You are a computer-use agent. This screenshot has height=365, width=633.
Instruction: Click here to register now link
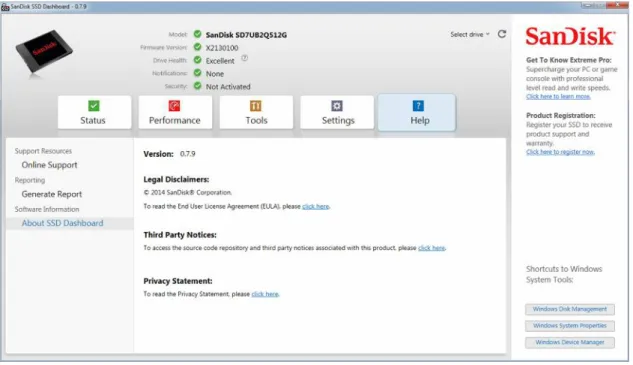(560, 152)
